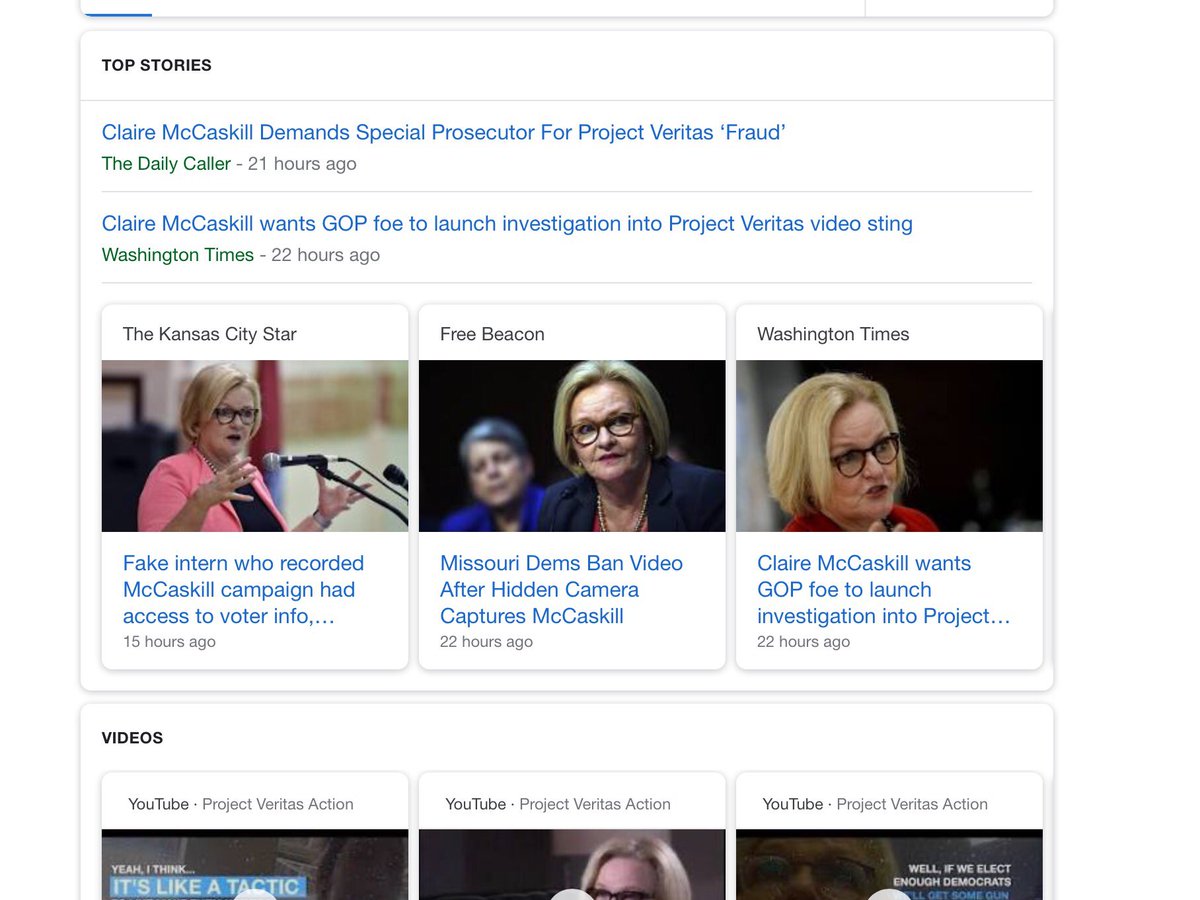
Task: Click the 'VIDEOS' section heading
Action: (132, 738)
